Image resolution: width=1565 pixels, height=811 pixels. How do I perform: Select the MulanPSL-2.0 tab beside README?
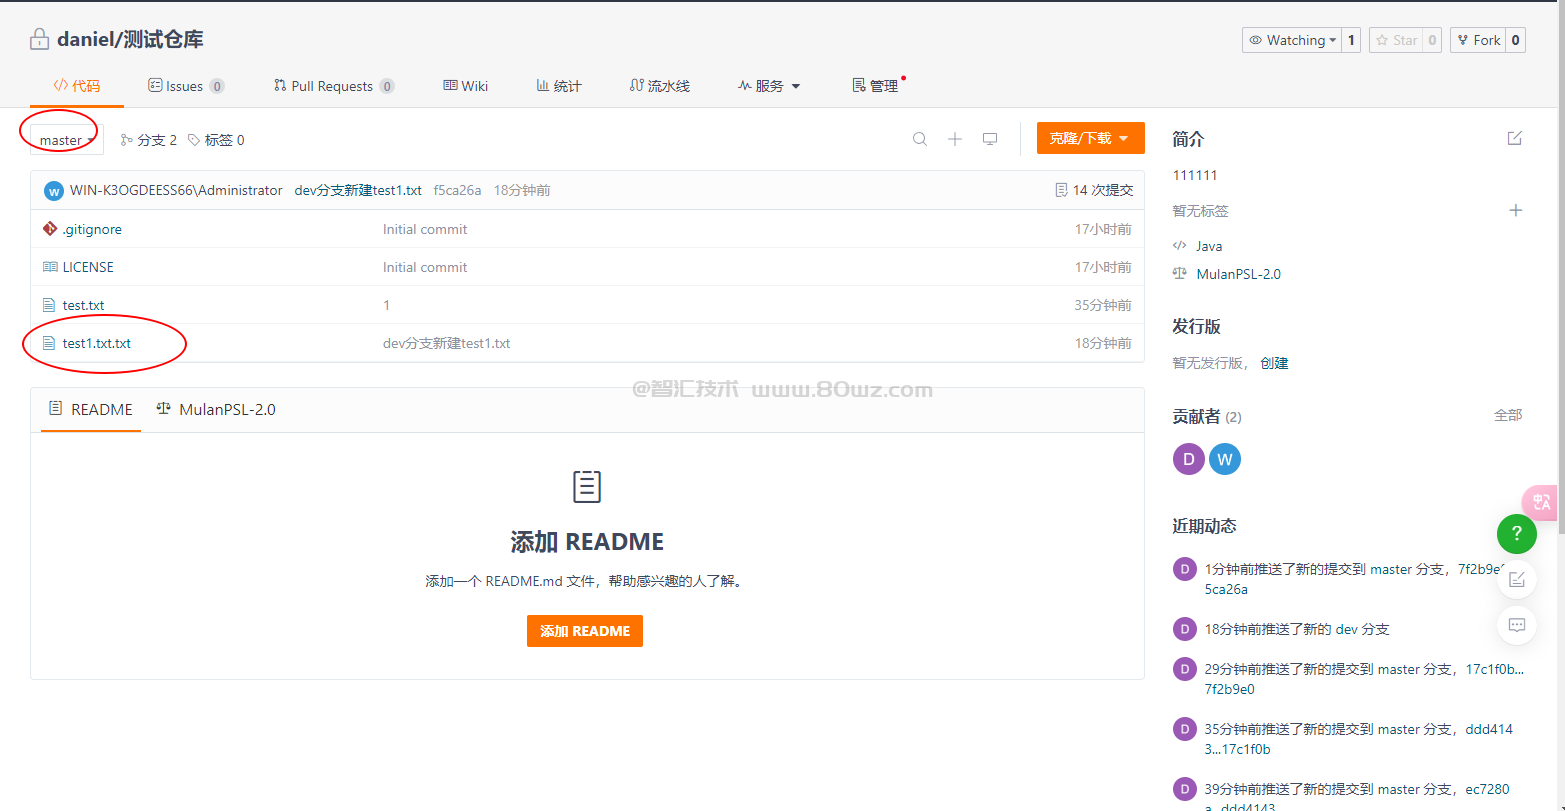[216, 409]
